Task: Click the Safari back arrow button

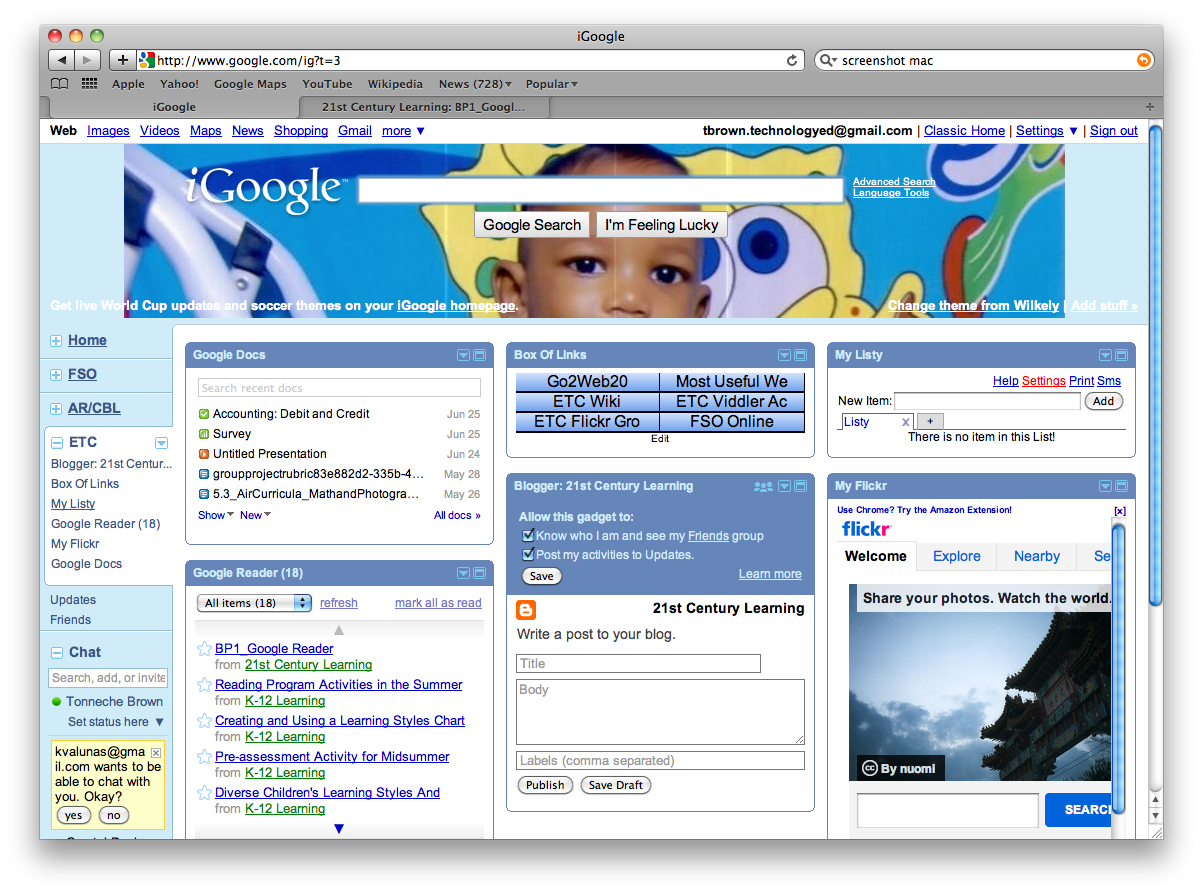Action: click(x=61, y=60)
